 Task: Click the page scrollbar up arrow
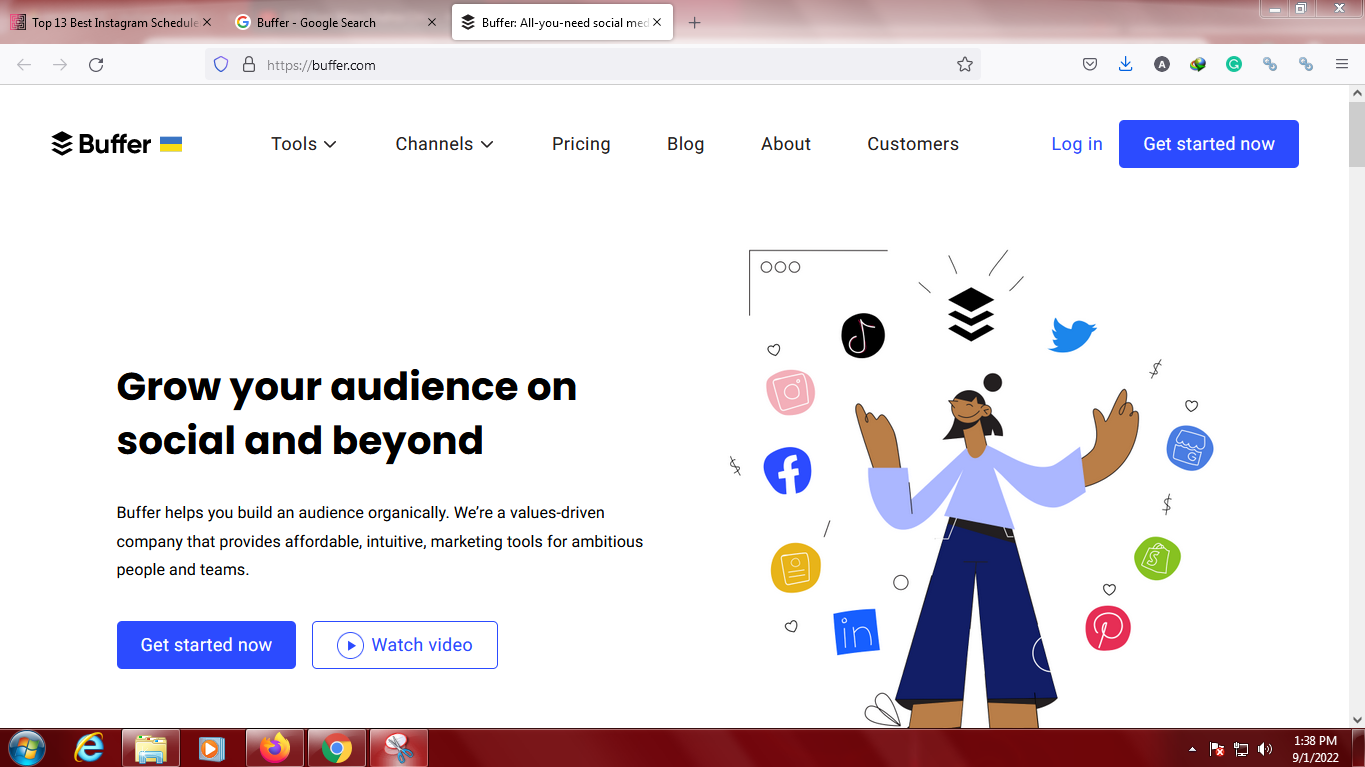point(1357,93)
